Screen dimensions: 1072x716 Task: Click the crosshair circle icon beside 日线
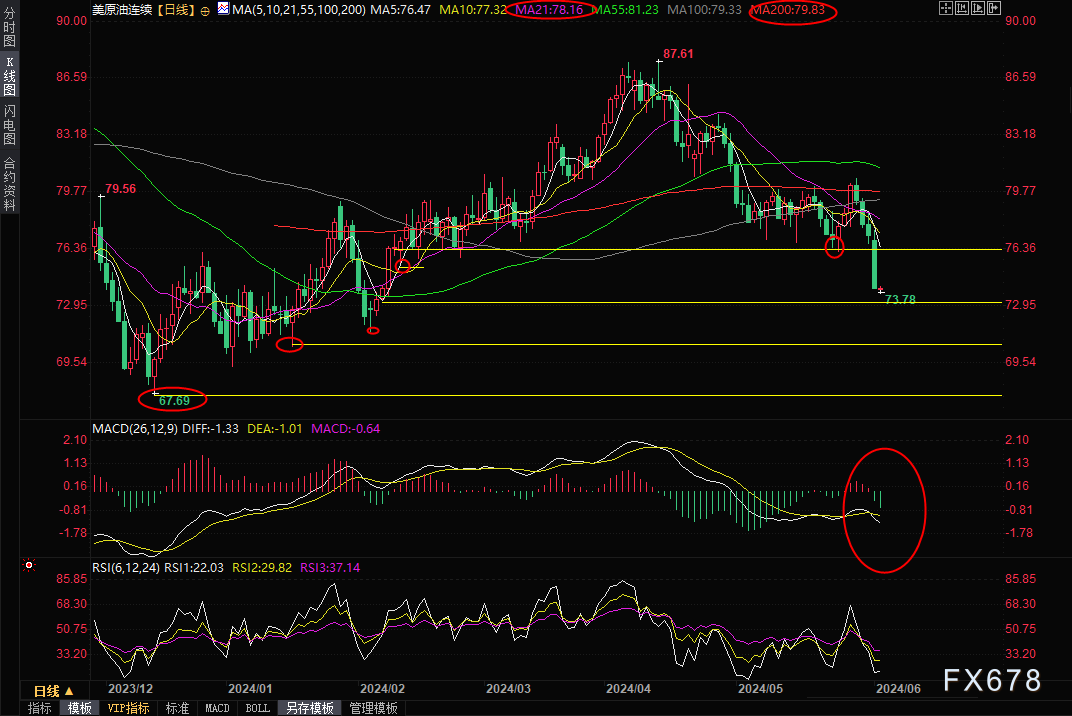[205, 10]
